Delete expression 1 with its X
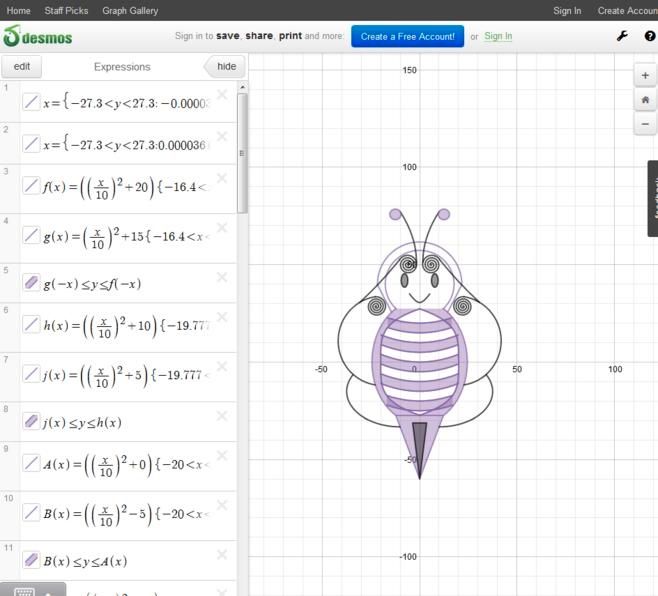658x596 pixels. tap(222, 94)
